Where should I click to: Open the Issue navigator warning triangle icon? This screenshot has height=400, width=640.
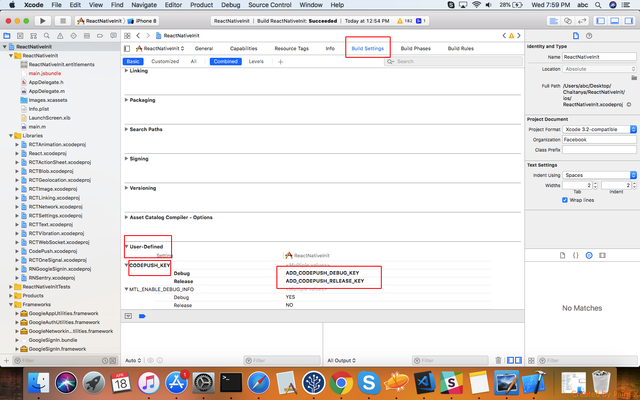click(x=60, y=36)
